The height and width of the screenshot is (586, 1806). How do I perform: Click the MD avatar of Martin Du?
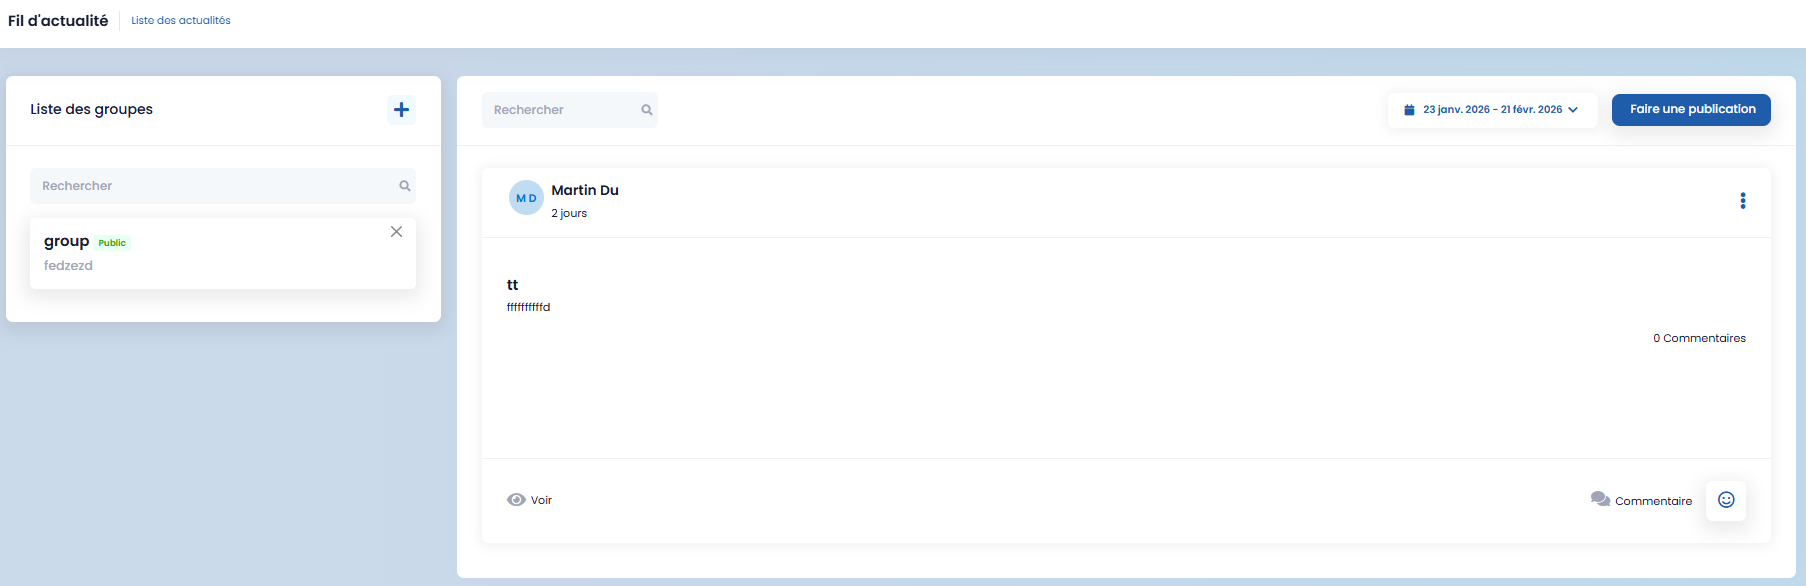[526, 198]
